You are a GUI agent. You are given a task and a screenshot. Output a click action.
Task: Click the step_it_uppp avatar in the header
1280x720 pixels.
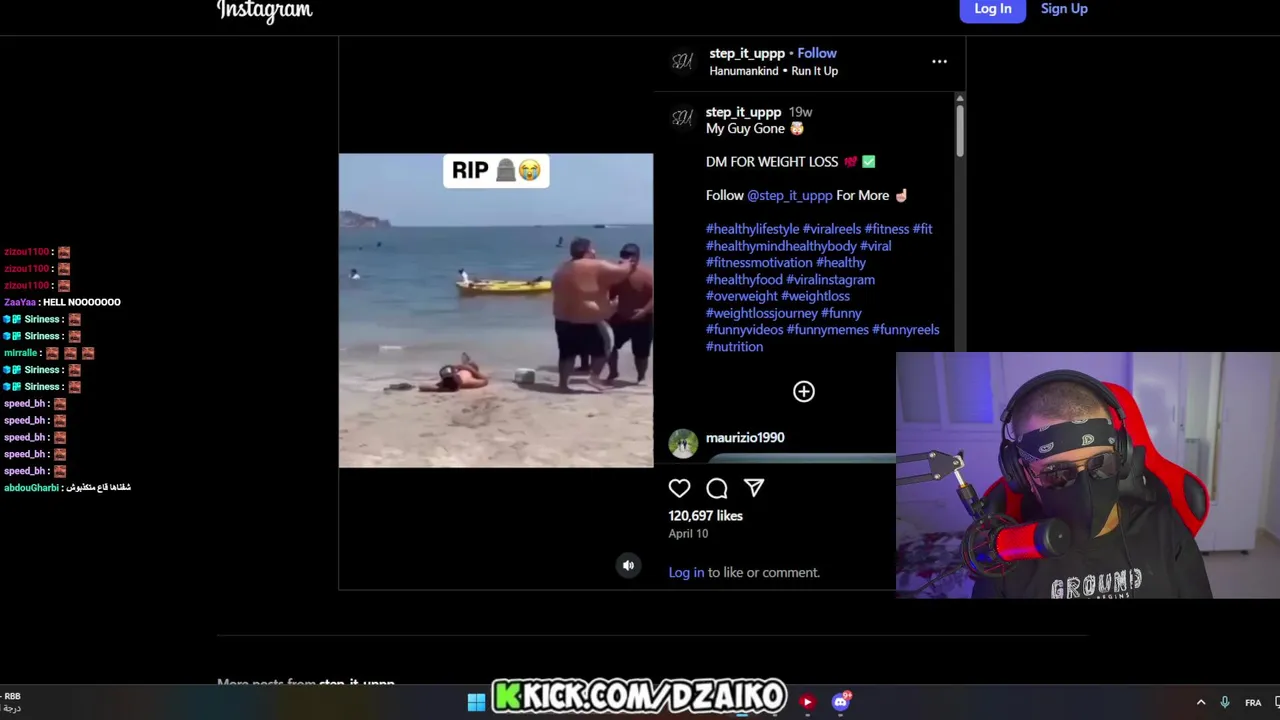coord(683,62)
